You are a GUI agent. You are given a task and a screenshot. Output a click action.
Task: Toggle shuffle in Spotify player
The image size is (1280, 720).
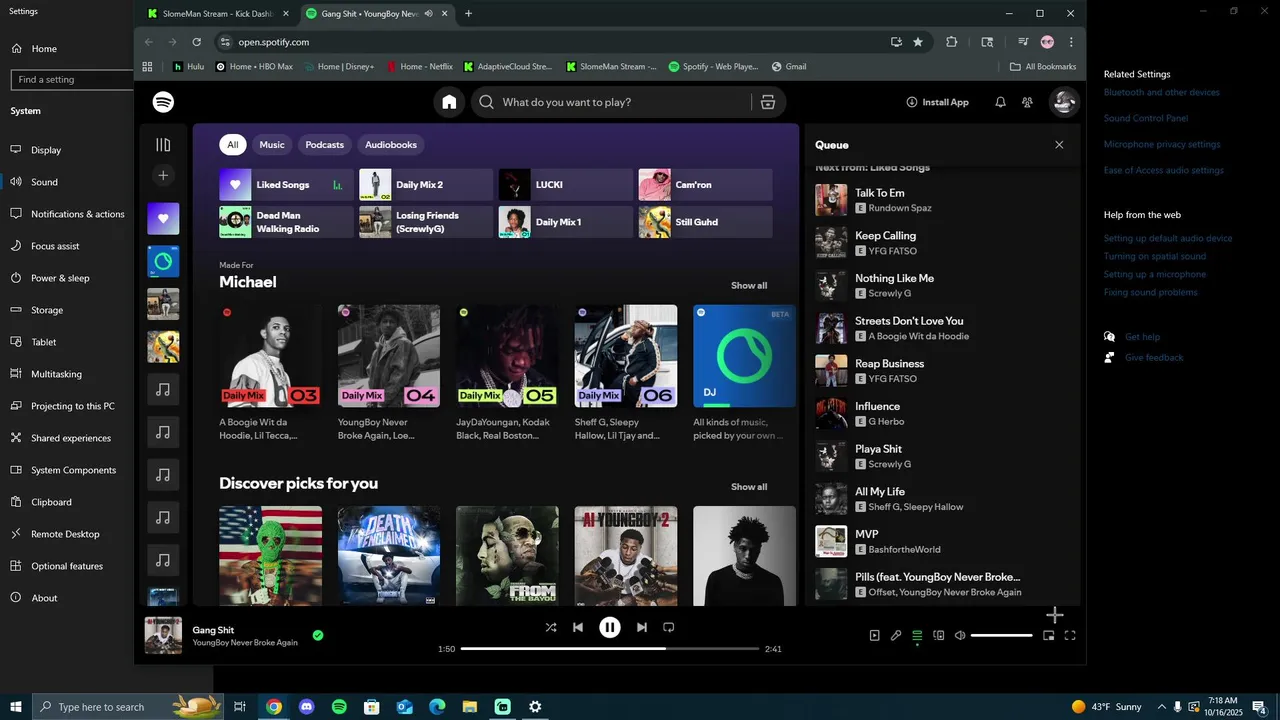[550, 628]
